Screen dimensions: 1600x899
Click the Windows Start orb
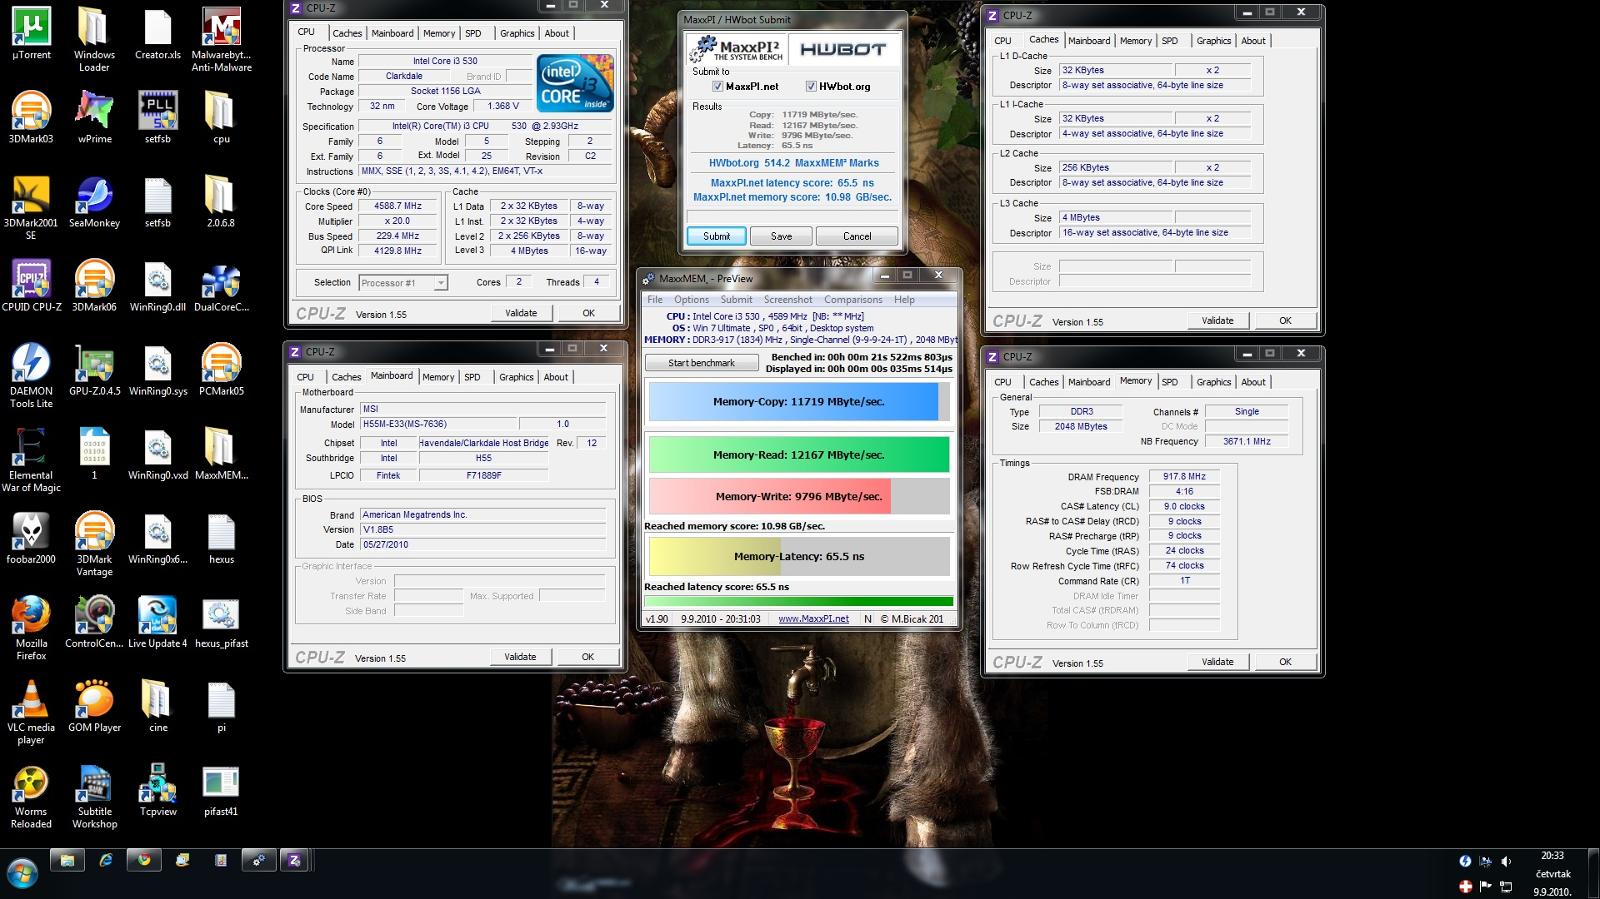coord(22,873)
